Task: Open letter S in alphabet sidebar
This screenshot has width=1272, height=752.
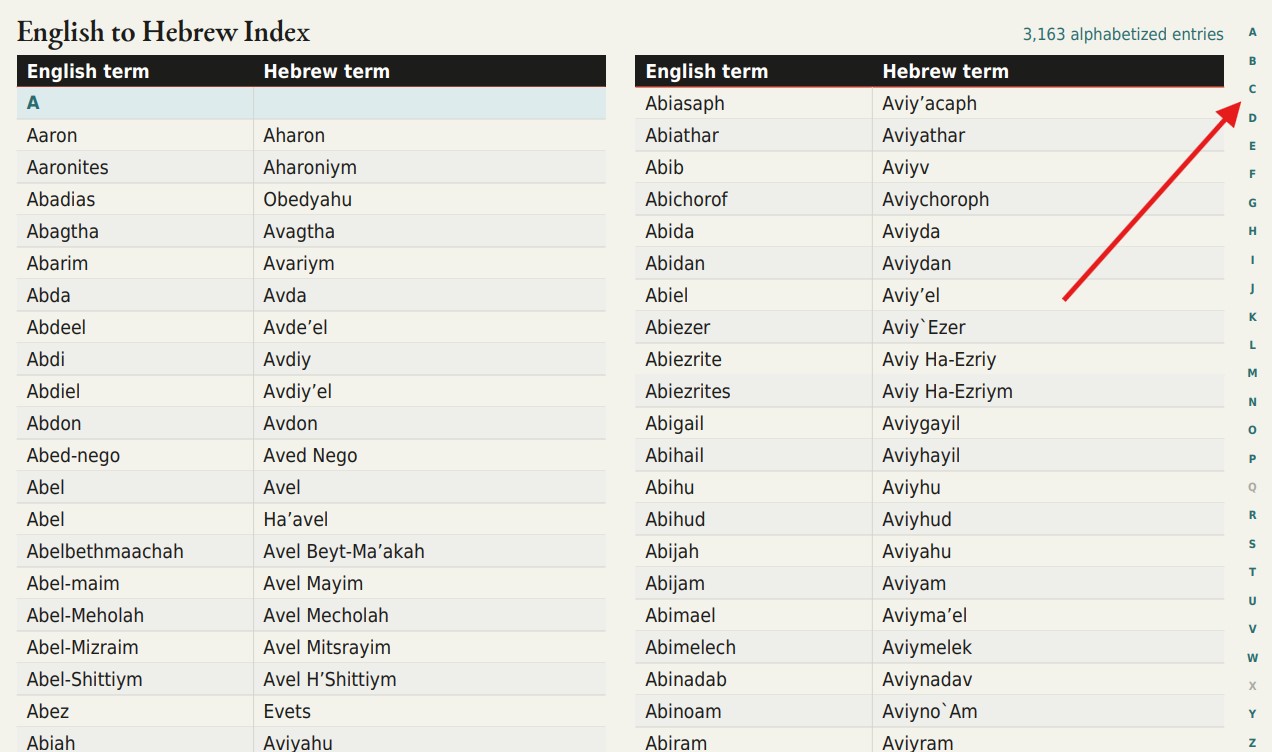Action: tap(1252, 544)
